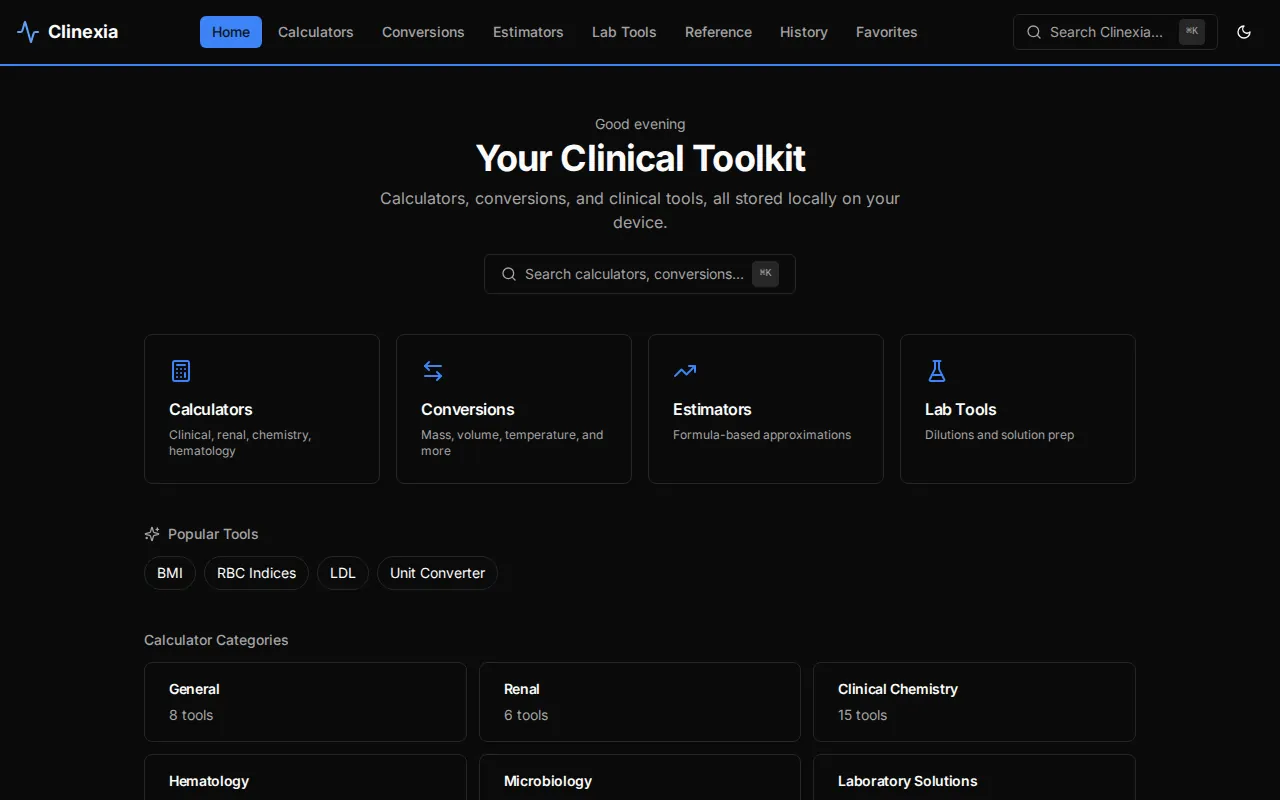Click the calculator icon in the Calculators card

[x=181, y=371]
